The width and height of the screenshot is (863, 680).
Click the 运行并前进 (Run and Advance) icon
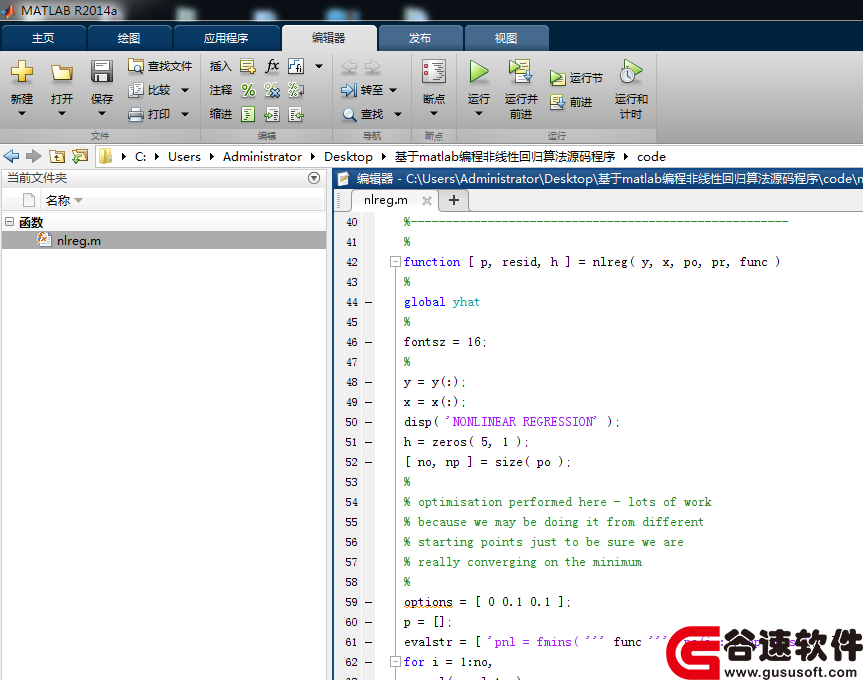tap(520, 71)
